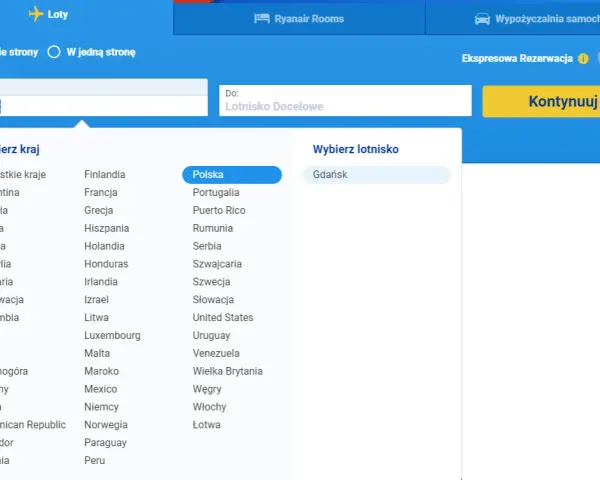Select Słowacja from country list
The height and width of the screenshot is (480, 600).
point(213,300)
